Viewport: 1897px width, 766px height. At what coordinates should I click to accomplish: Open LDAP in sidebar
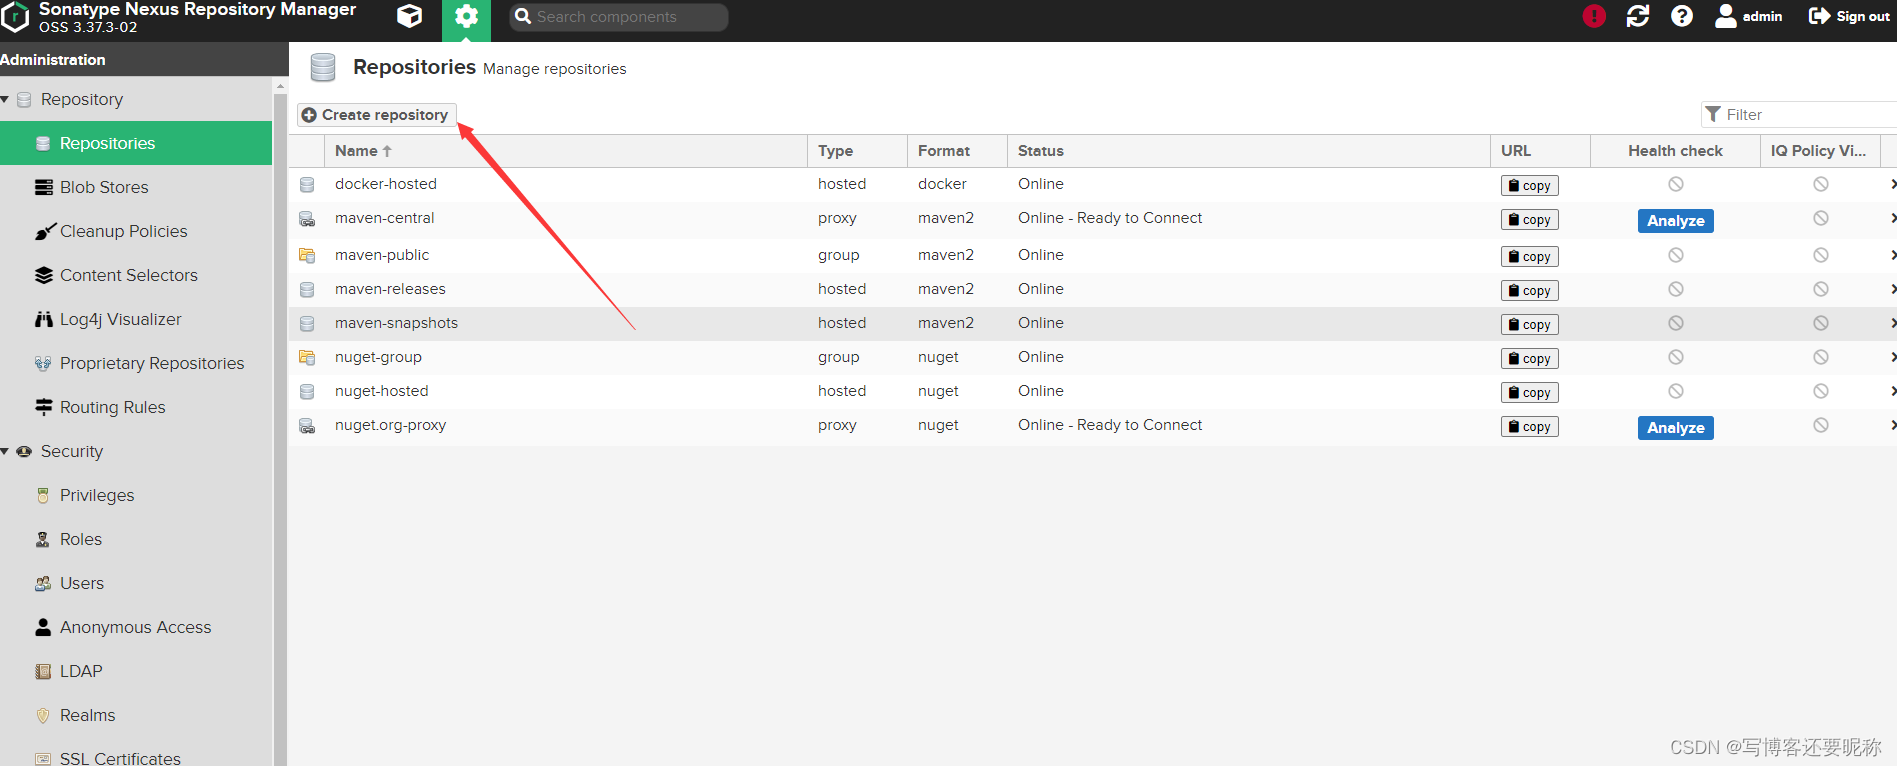[x=136, y=671]
